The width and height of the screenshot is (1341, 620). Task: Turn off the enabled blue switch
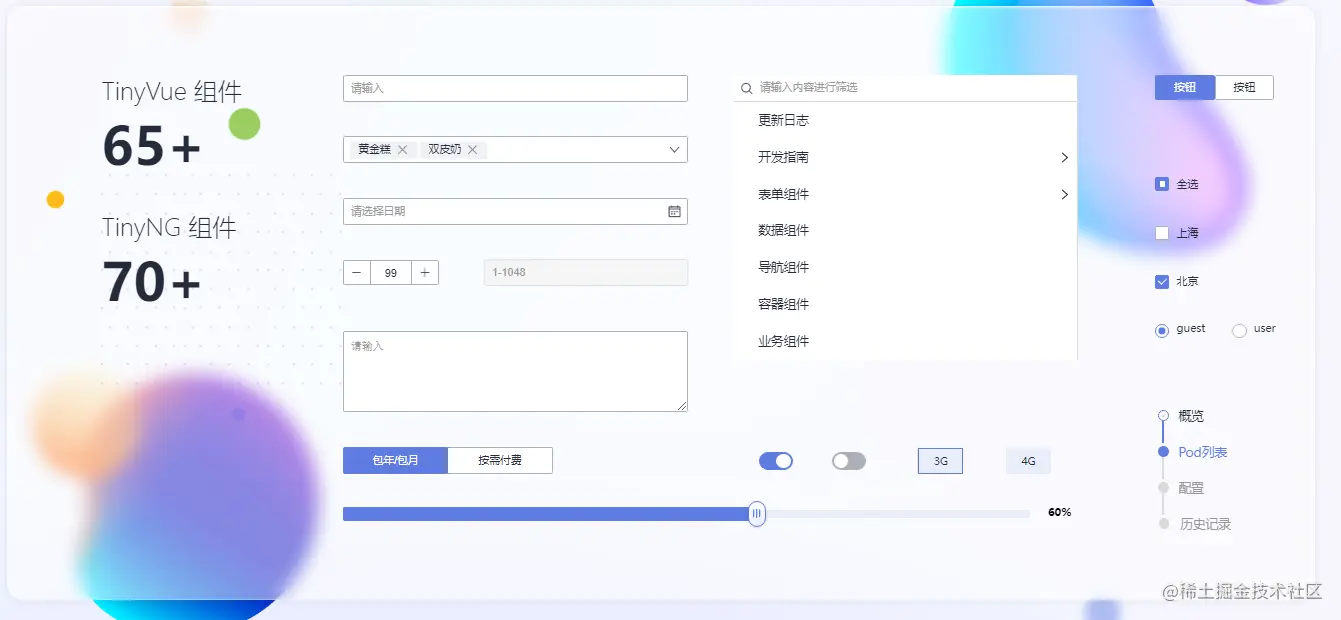pyautogui.click(x=775, y=460)
